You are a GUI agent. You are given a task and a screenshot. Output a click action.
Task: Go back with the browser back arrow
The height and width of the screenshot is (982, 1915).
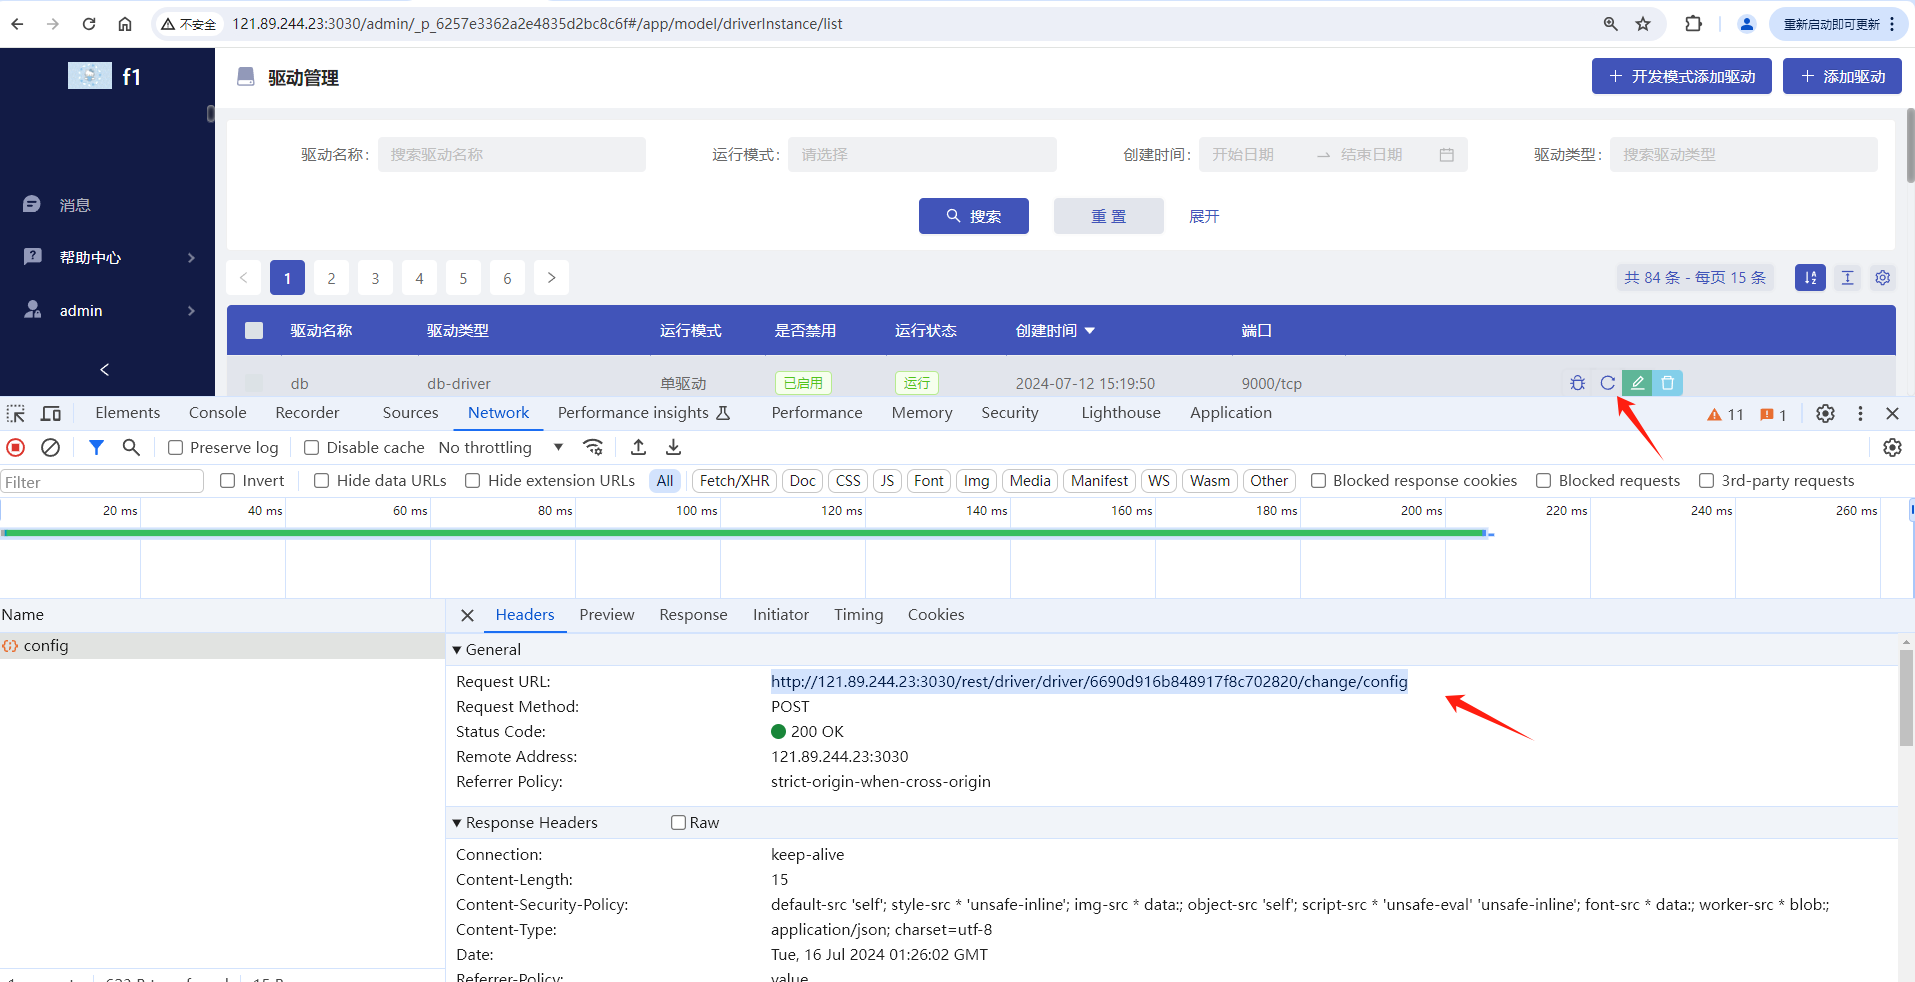[x=18, y=24]
